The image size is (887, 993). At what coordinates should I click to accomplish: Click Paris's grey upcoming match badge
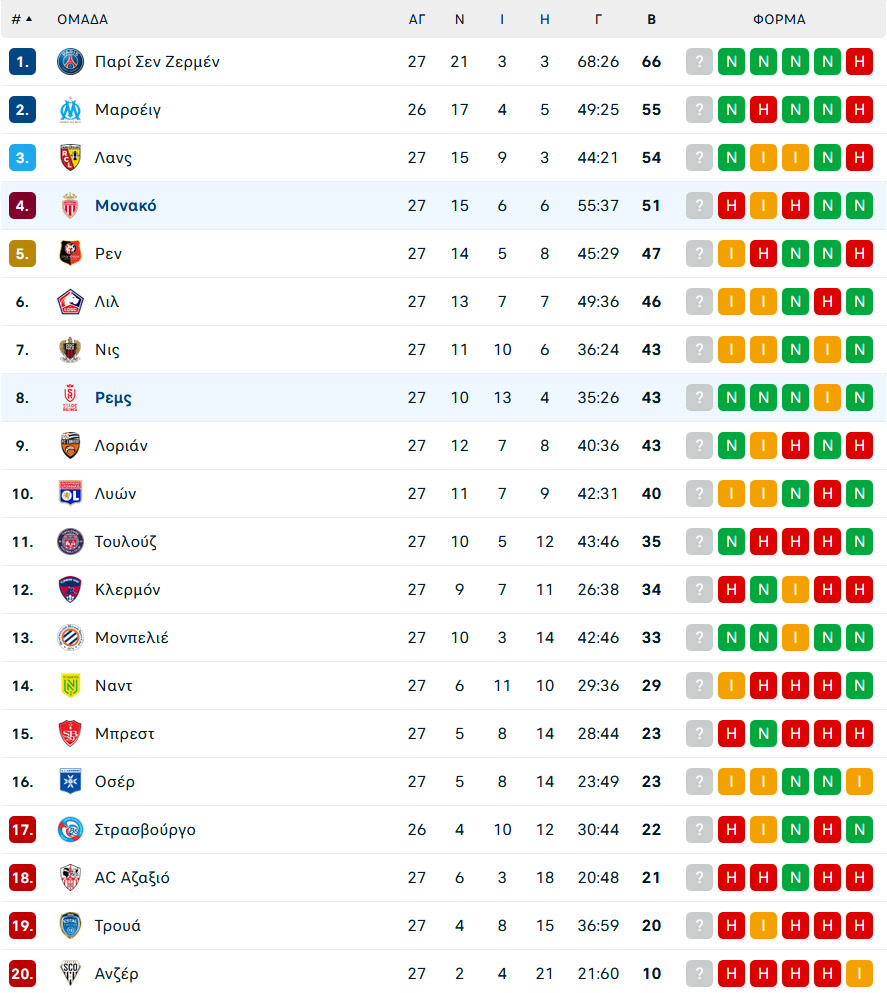(700, 61)
